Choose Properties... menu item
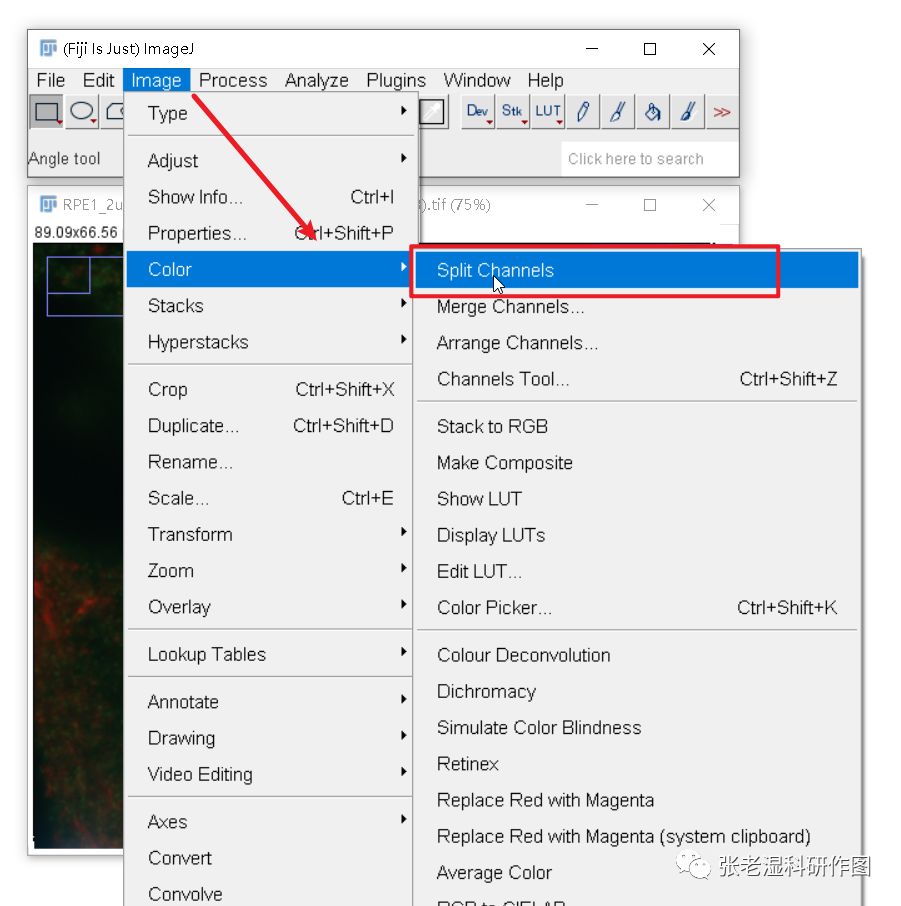901x906 pixels. coord(269,233)
